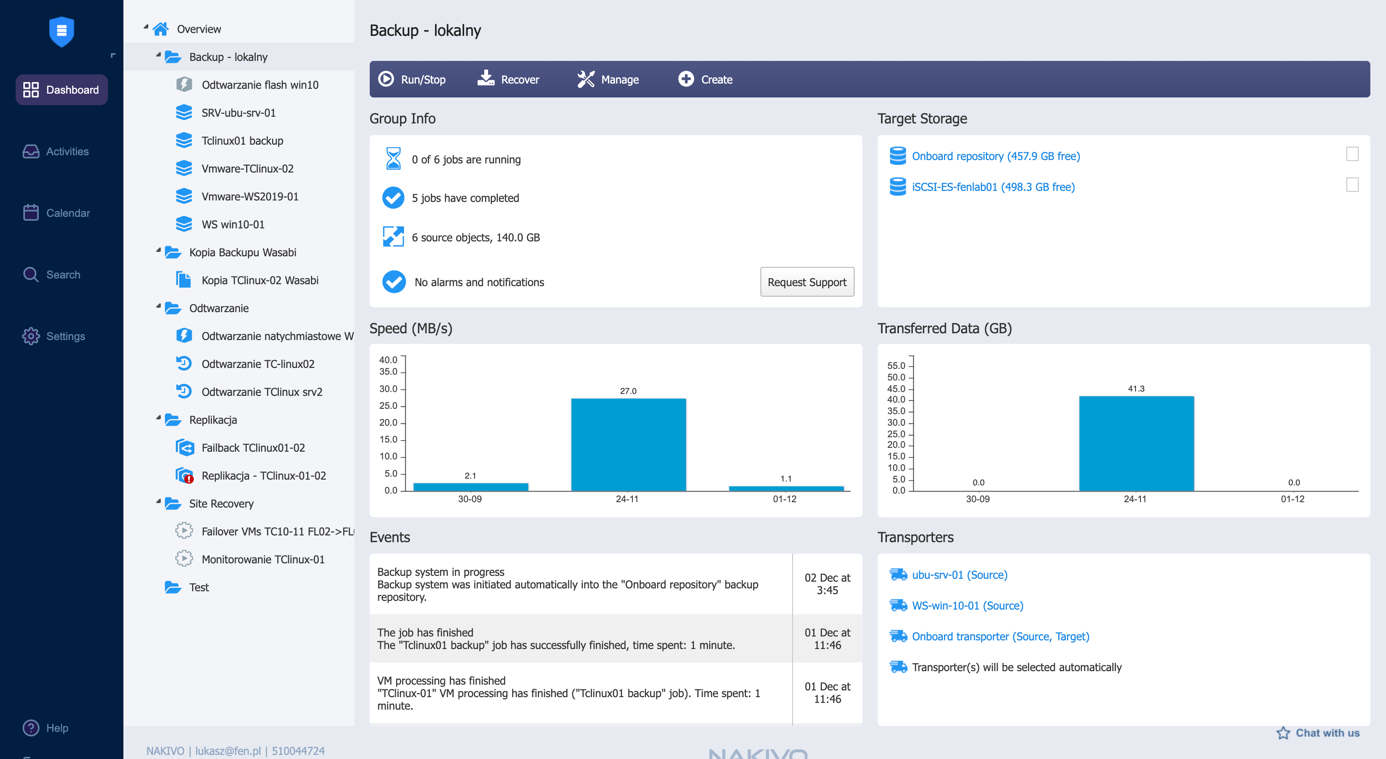The image size is (1386, 759).
Task: Click the Overview home icon
Action: [161, 29]
